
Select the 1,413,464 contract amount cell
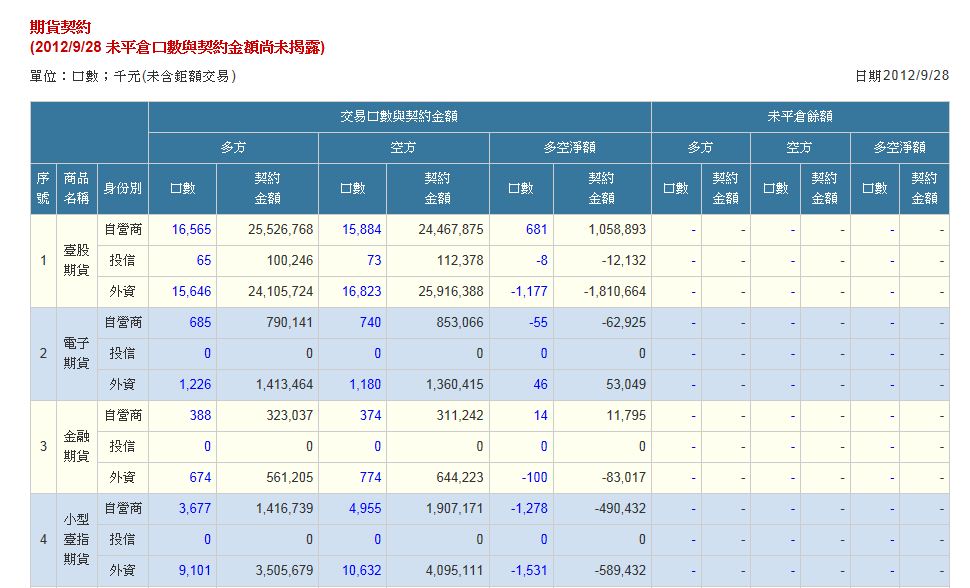click(267, 384)
